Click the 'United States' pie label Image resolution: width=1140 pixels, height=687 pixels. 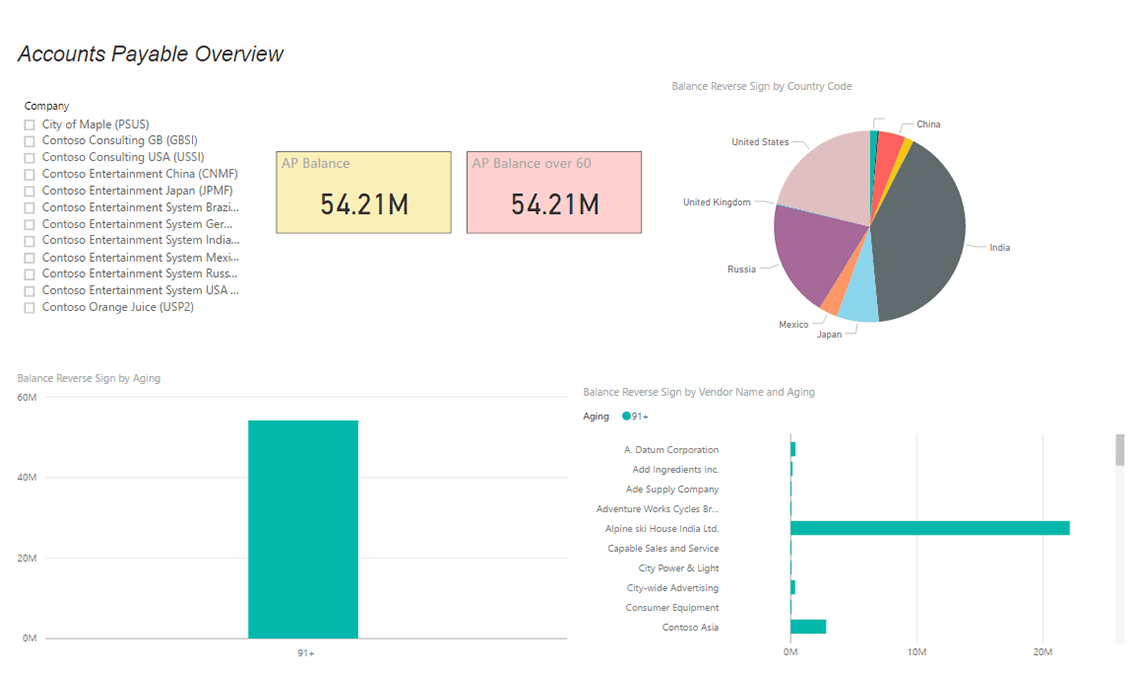coord(760,142)
